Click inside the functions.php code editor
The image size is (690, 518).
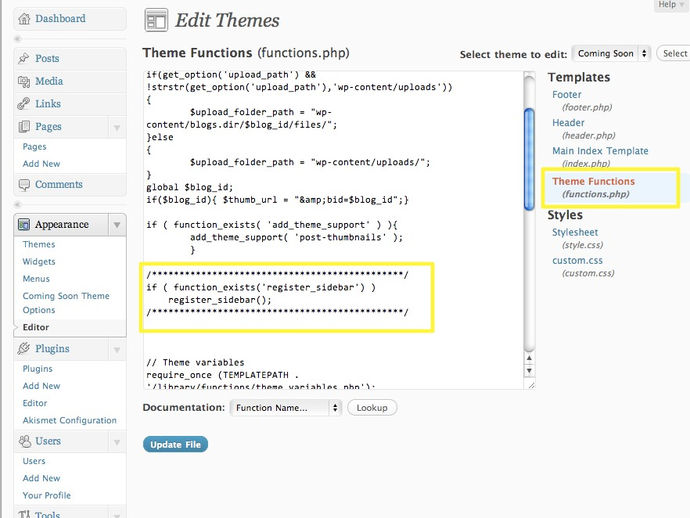[334, 230]
